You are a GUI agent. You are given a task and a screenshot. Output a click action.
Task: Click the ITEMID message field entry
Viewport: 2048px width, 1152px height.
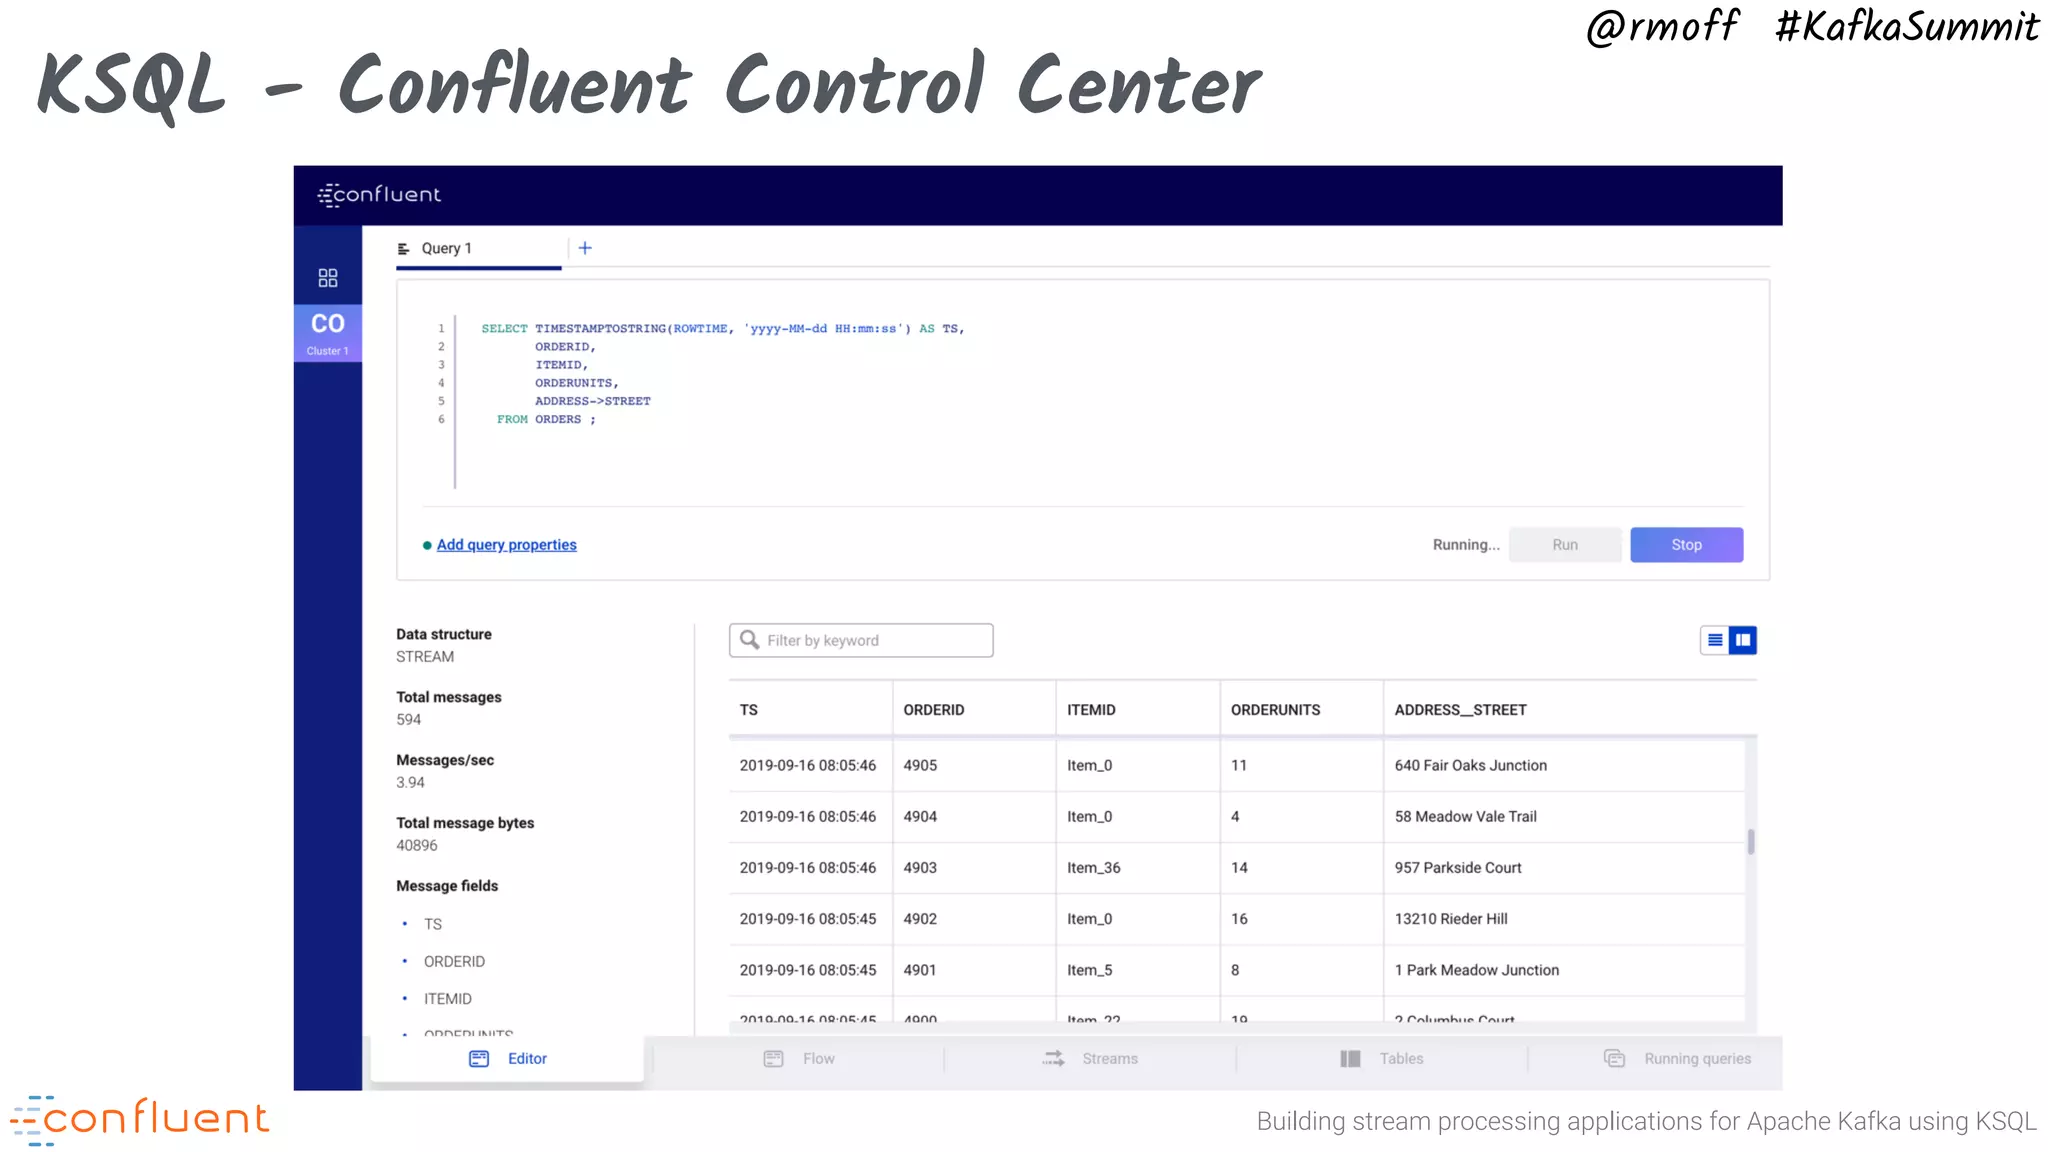(448, 999)
